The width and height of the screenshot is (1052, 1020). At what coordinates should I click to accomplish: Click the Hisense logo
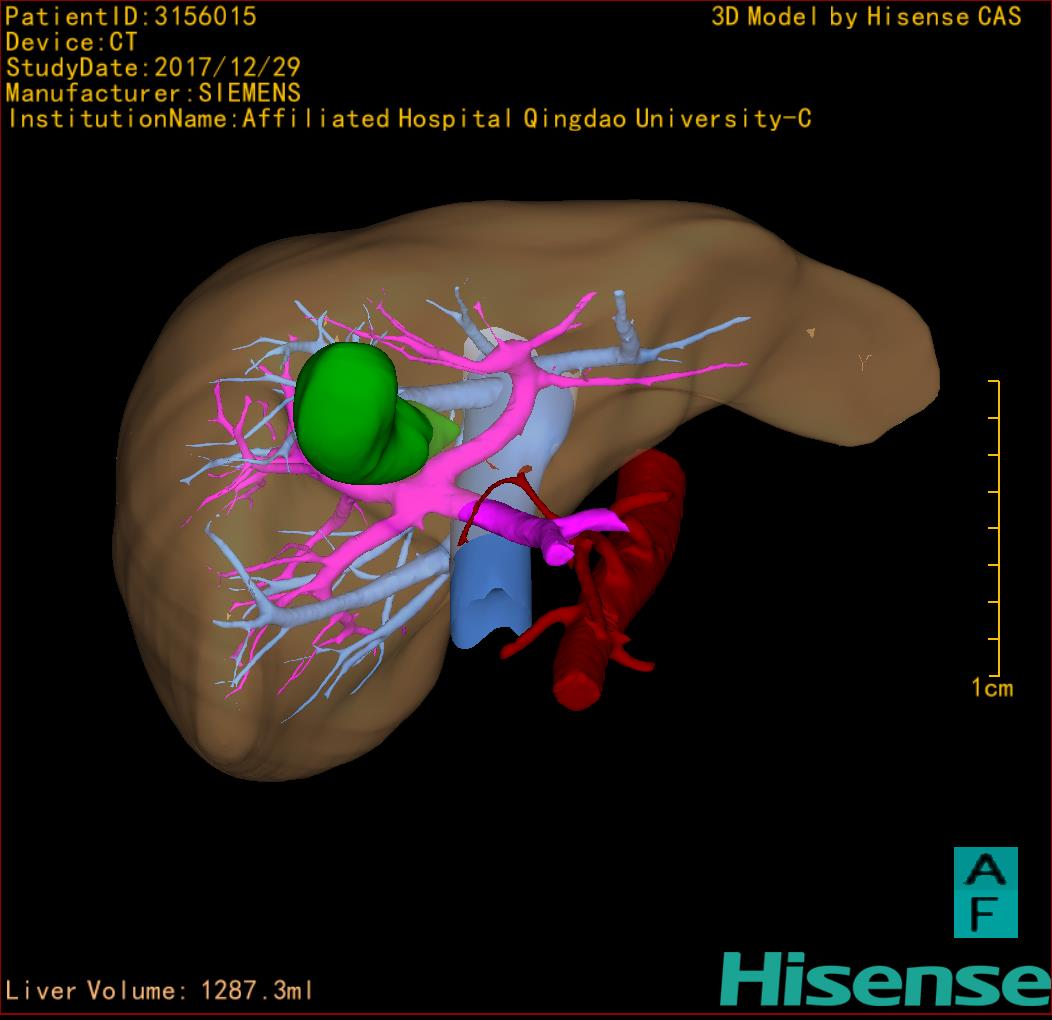(886, 979)
